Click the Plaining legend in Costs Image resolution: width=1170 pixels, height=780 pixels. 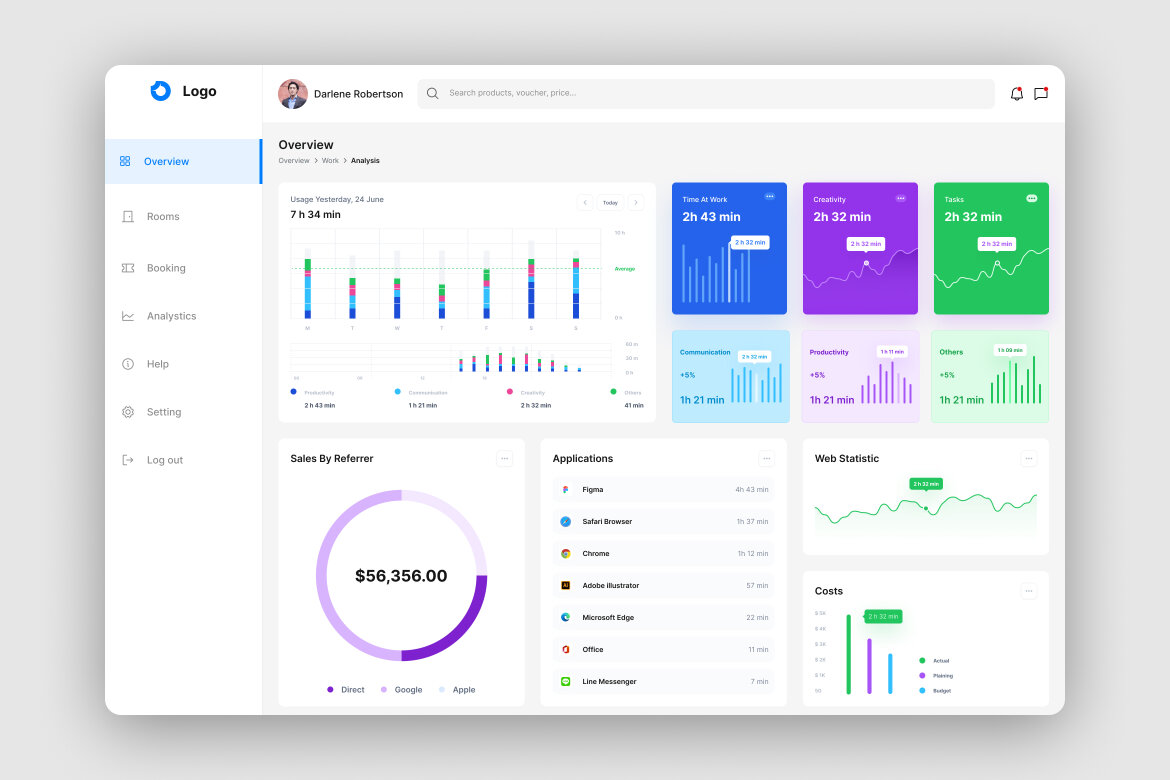point(936,676)
